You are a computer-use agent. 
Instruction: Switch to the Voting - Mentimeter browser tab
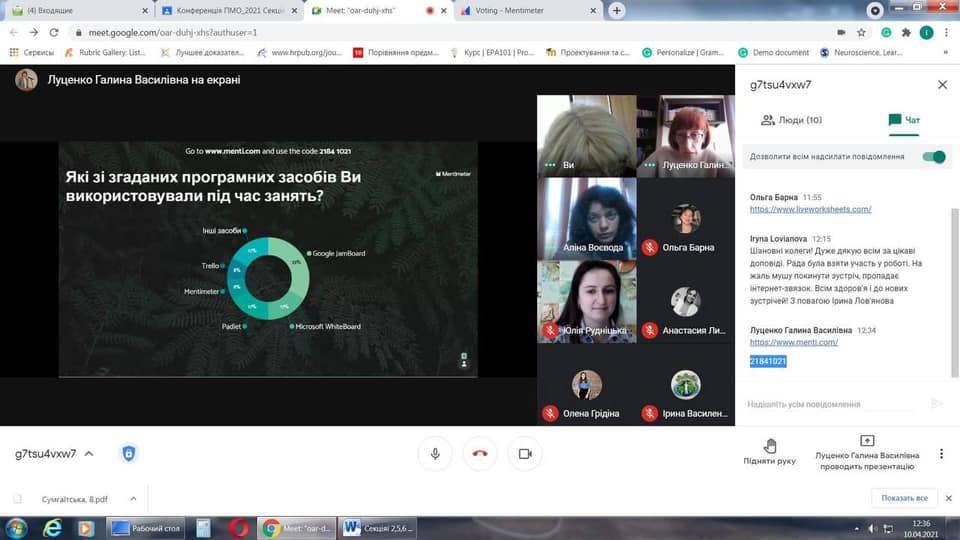[x=528, y=10]
